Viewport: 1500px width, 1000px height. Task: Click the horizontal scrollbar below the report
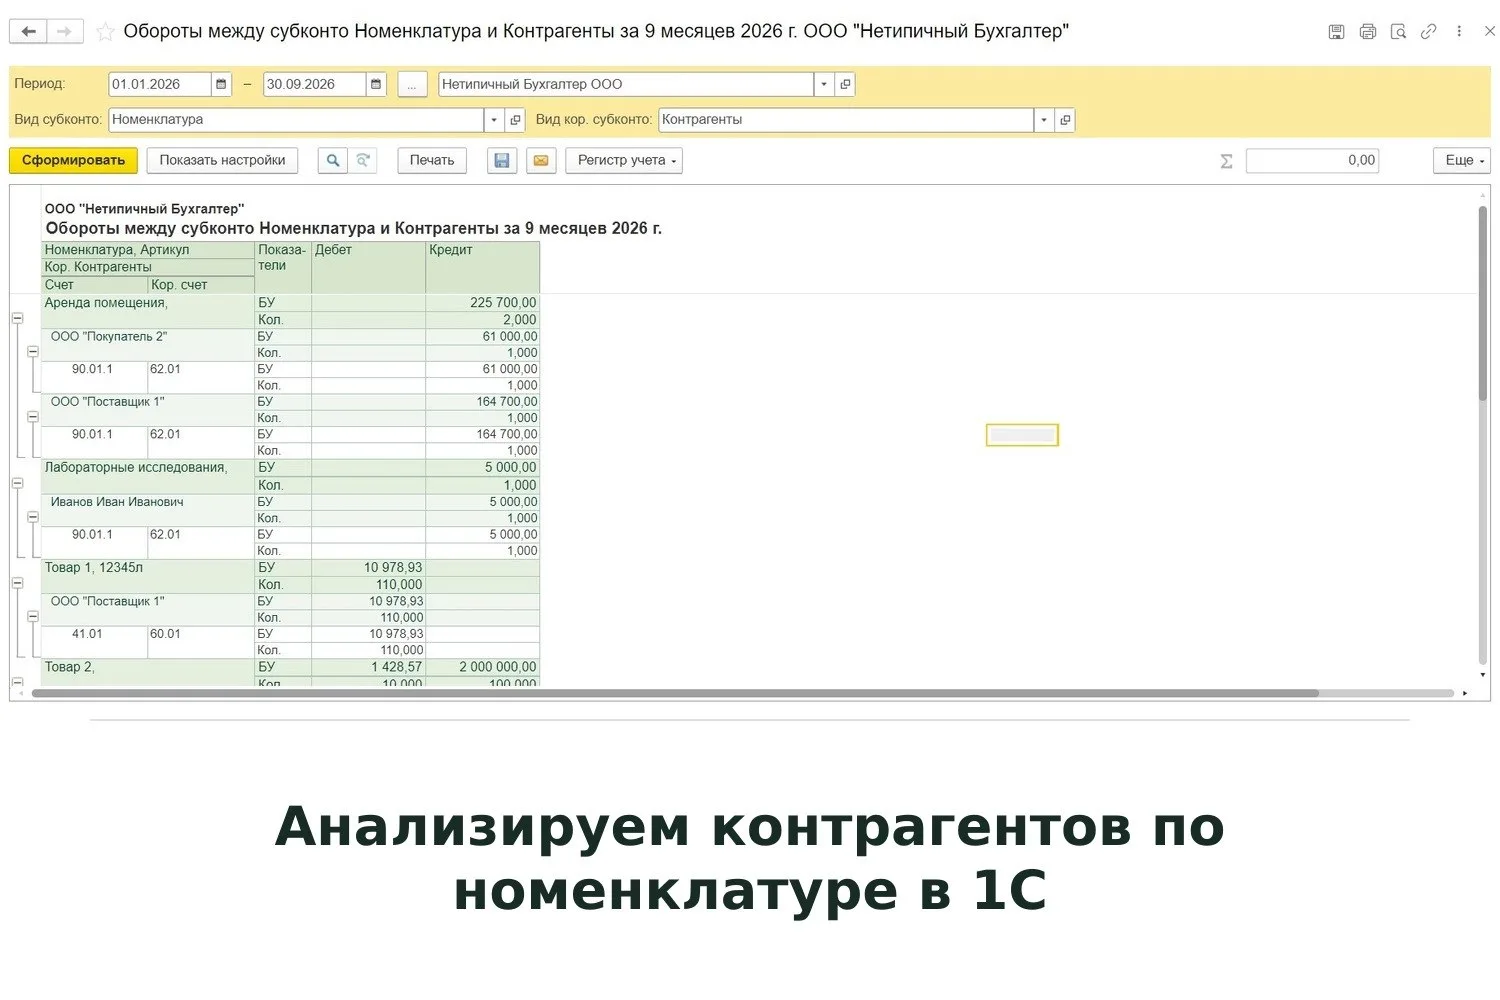click(x=675, y=693)
